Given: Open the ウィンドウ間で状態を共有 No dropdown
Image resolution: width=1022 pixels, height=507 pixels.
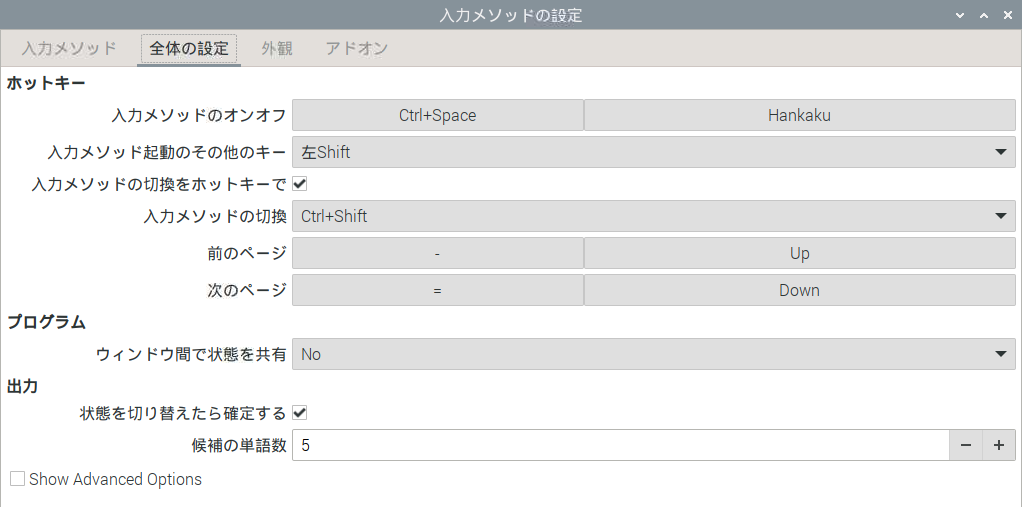Looking at the screenshot, I should (x=654, y=354).
